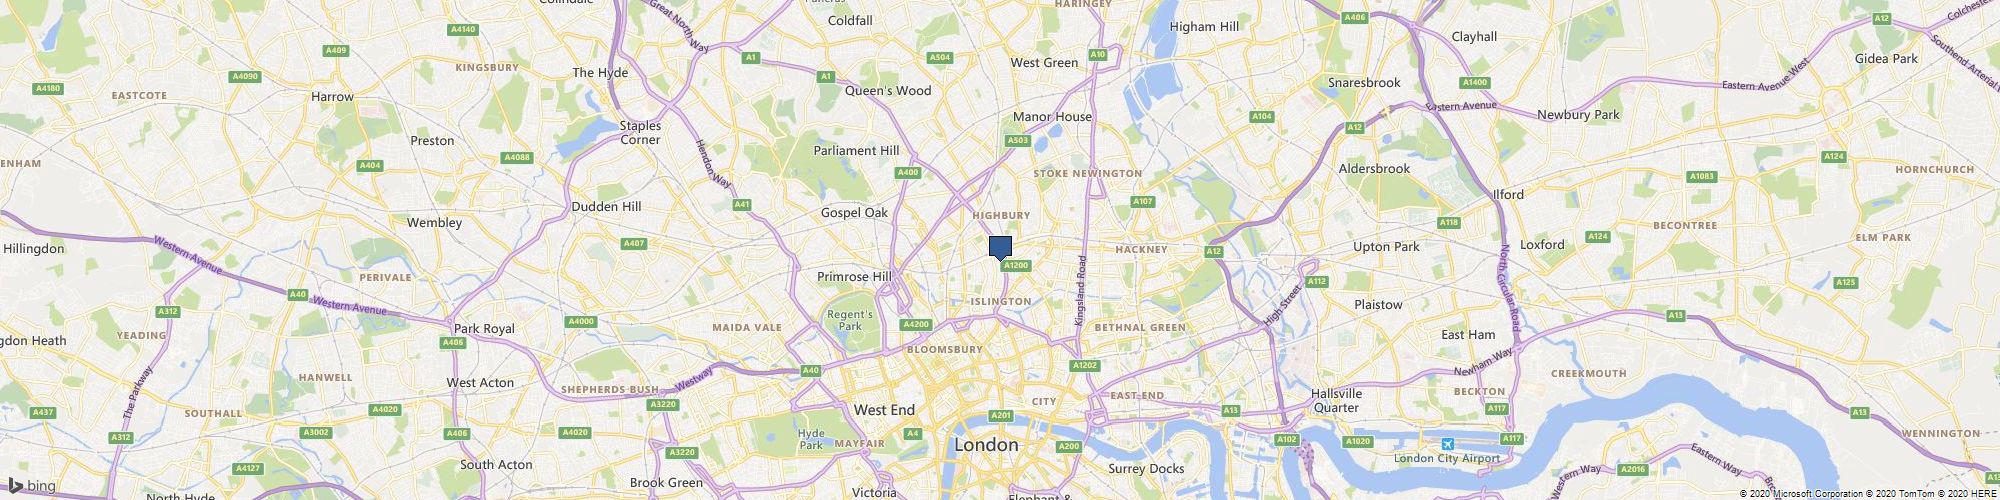Screen dimensions: 2000x500
Task: Click the A40 road shield near Westway
Action: click(811, 371)
